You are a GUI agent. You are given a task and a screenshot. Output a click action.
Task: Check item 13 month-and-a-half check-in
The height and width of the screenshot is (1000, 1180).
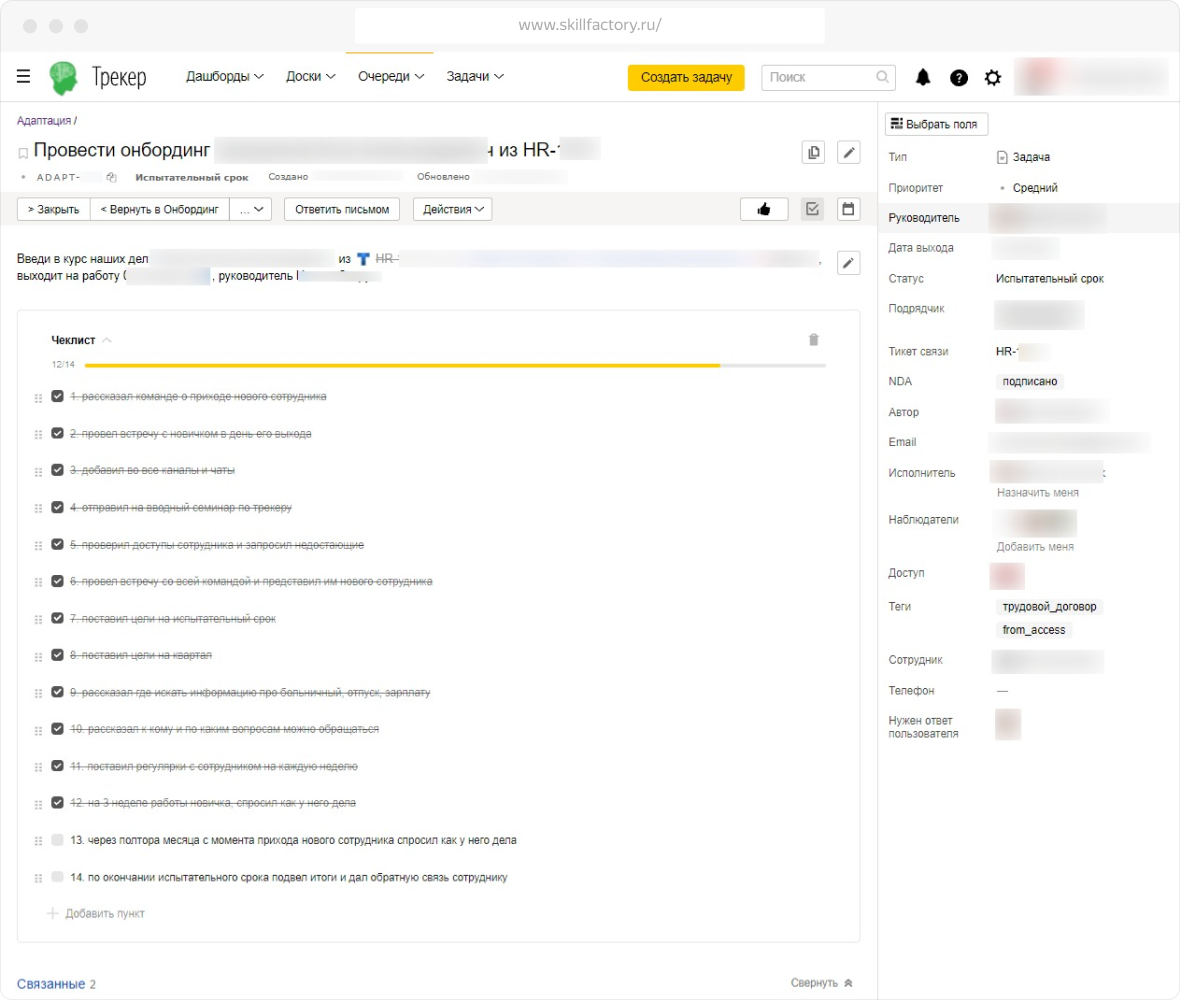(x=57, y=840)
